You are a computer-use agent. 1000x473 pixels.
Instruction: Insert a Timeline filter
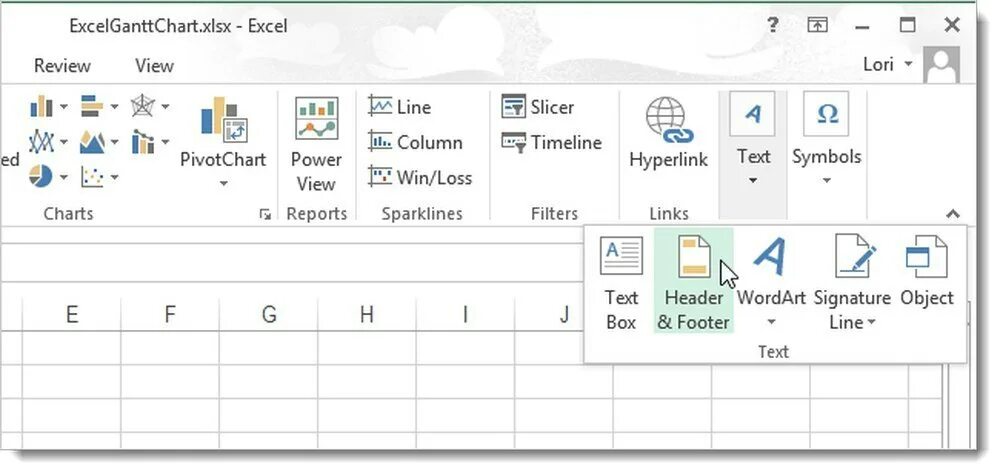point(552,143)
